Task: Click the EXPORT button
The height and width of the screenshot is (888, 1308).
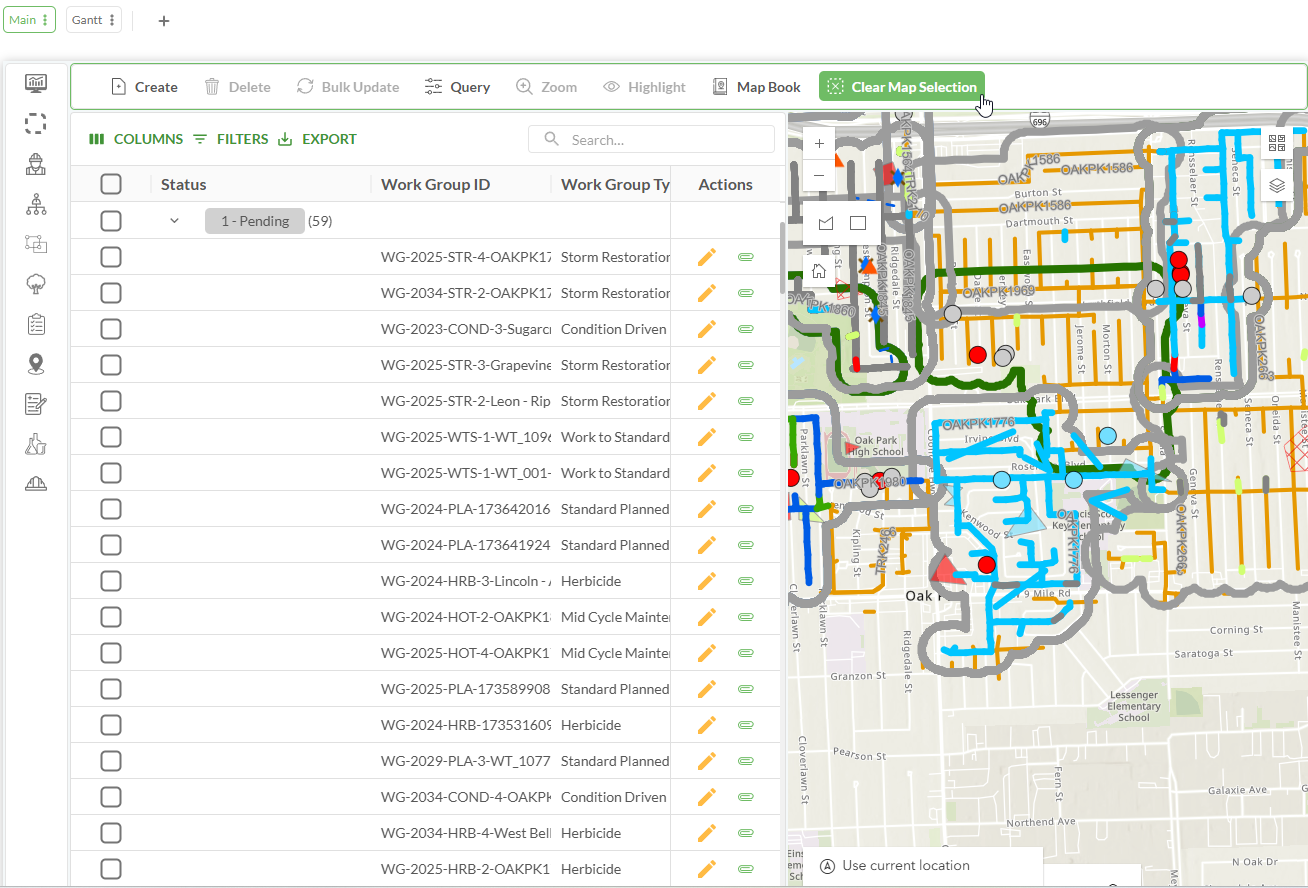Action: [x=317, y=139]
